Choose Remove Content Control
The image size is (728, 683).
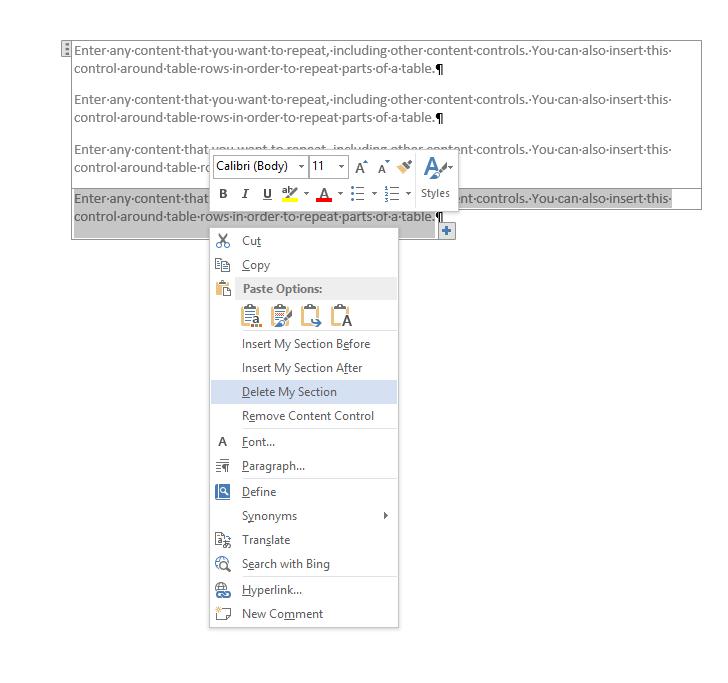pos(304,416)
